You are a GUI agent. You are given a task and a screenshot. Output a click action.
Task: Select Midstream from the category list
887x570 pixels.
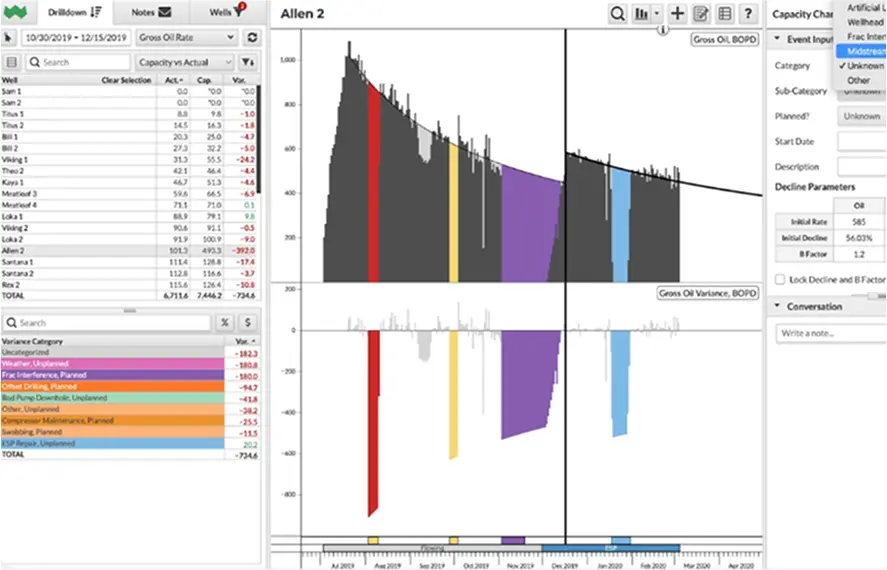(864, 50)
